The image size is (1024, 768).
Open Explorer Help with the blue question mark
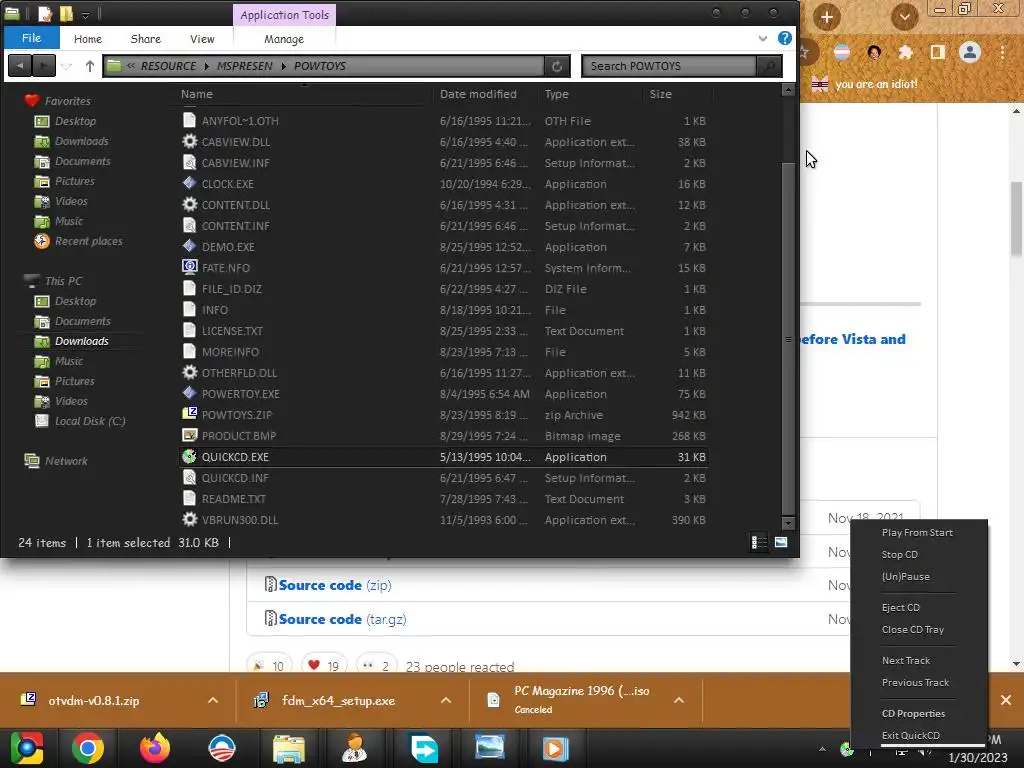pos(785,38)
